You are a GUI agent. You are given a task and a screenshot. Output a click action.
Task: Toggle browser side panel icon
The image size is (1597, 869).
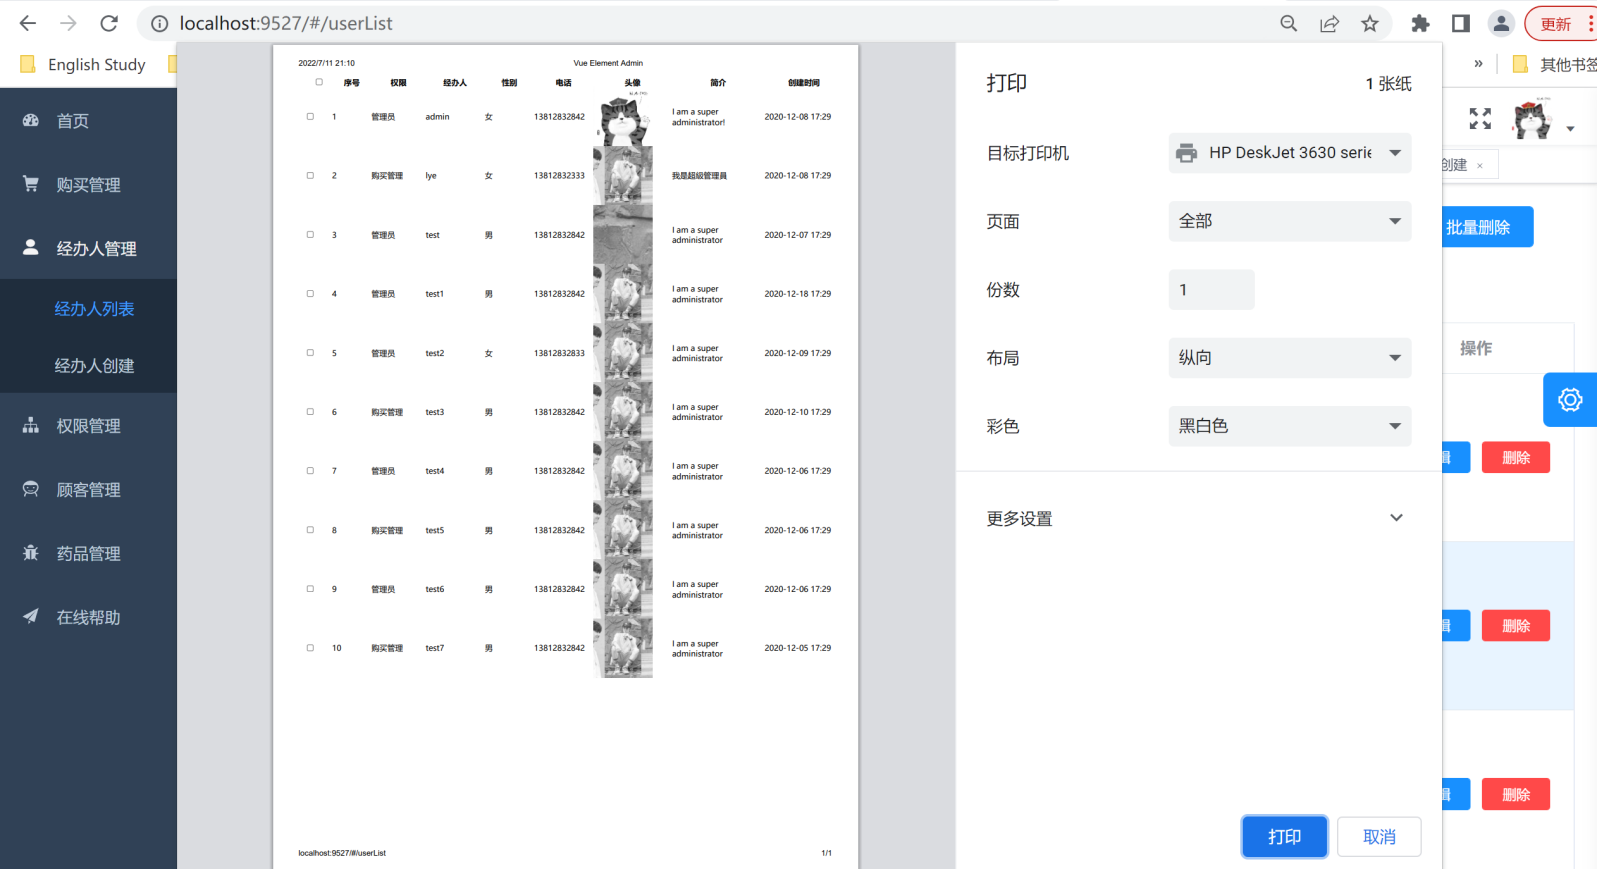(1461, 23)
